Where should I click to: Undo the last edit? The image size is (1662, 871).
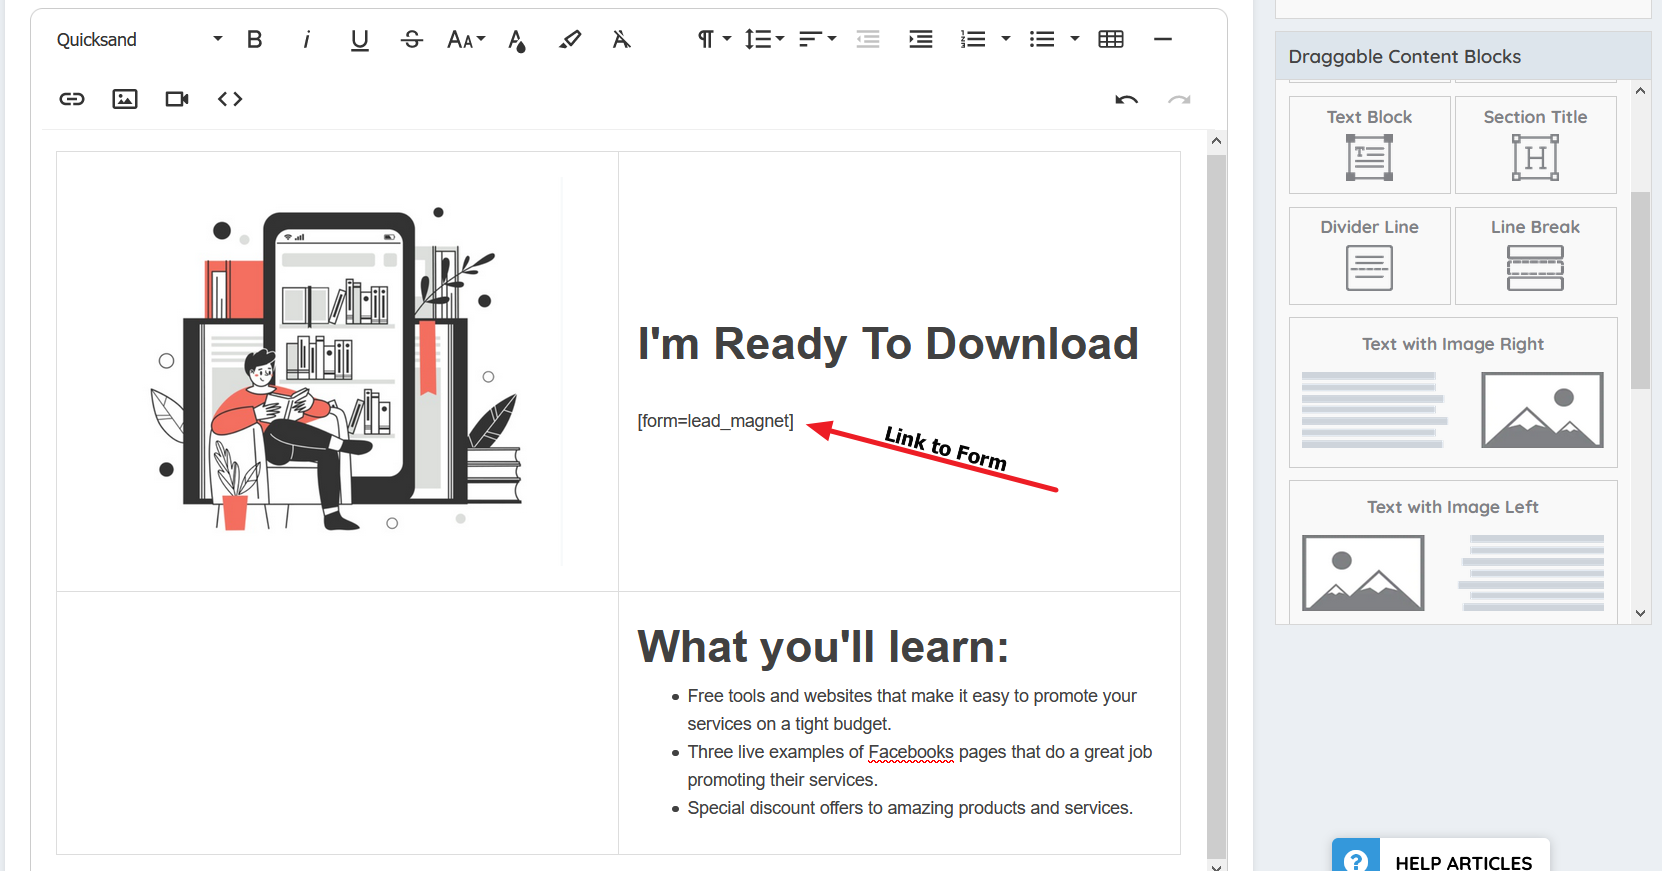[1127, 99]
